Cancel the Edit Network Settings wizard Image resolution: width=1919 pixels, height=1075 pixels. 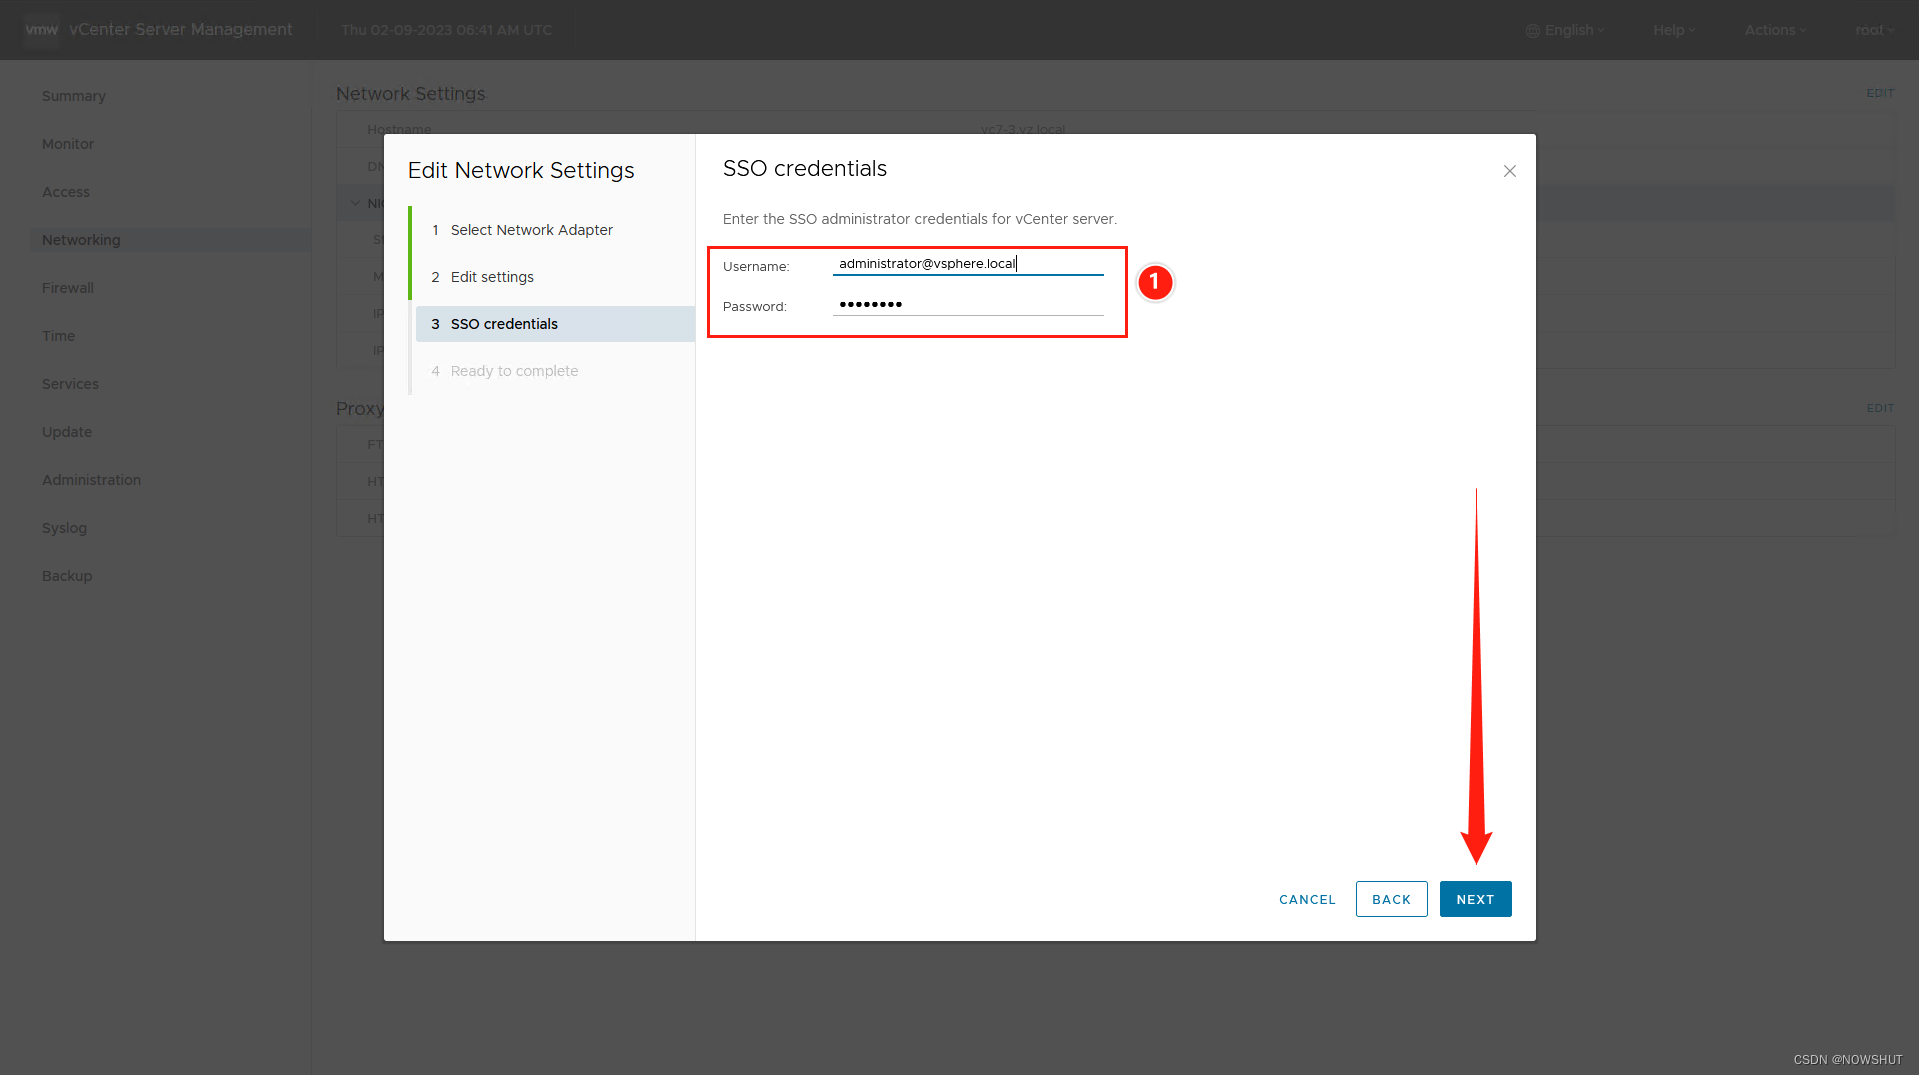1307,899
